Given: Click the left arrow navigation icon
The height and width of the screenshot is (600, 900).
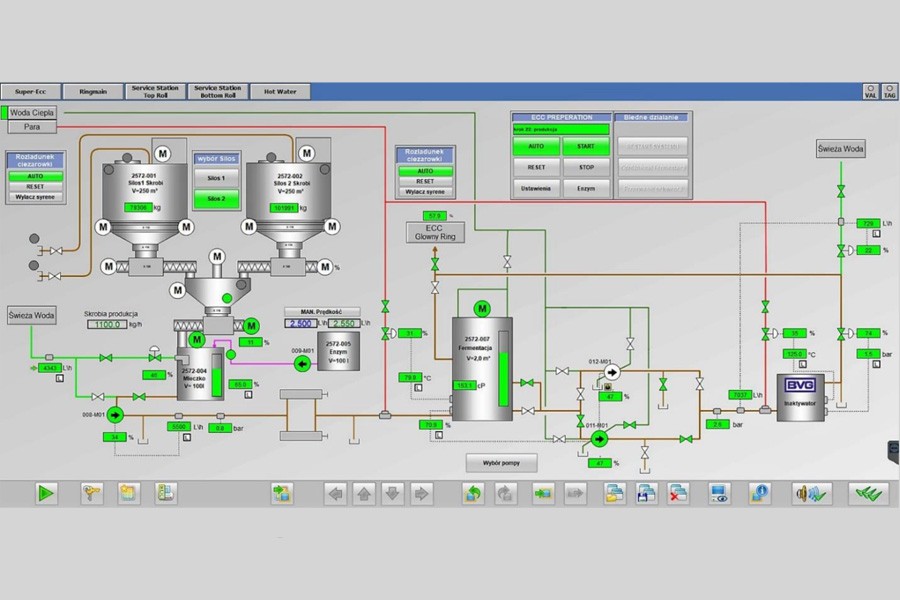Looking at the screenshot, I should [x=335, y=493].
